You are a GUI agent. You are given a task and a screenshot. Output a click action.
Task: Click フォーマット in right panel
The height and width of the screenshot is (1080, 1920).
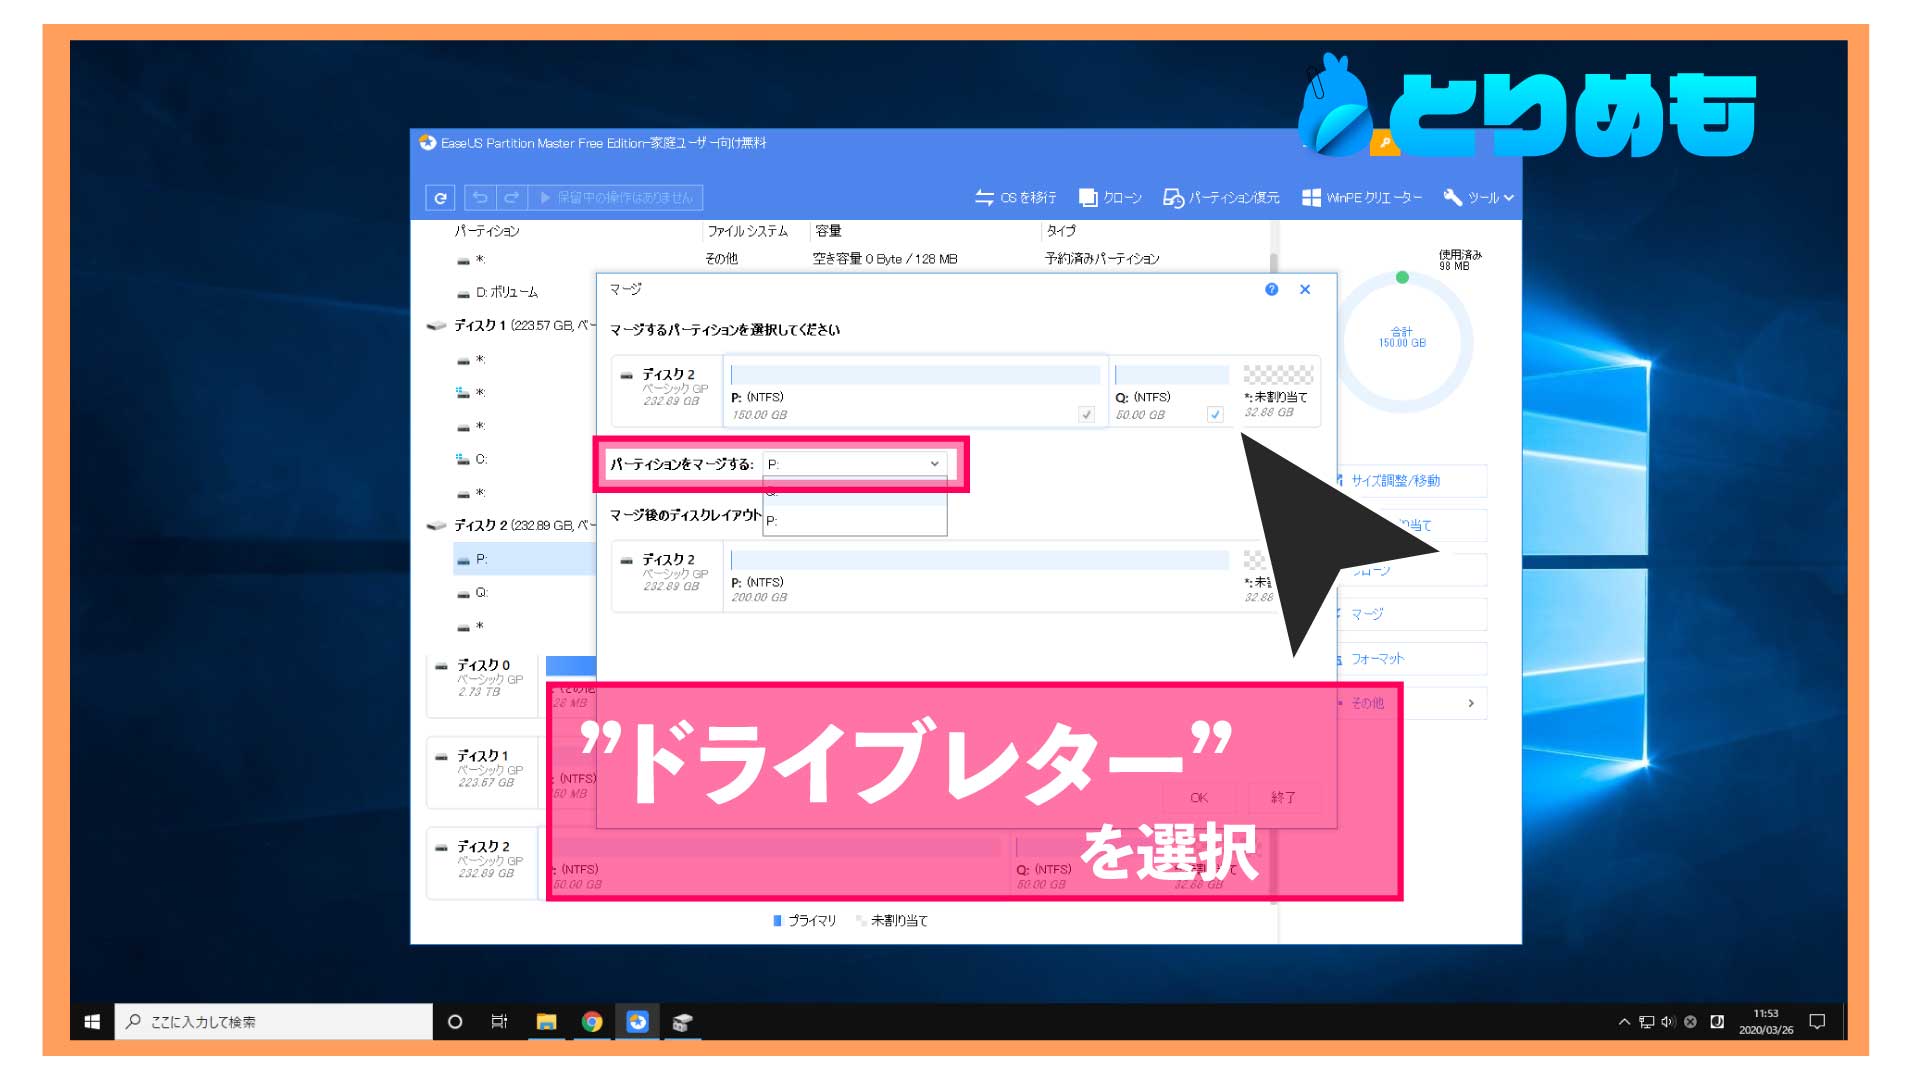tap(1410, 659)
